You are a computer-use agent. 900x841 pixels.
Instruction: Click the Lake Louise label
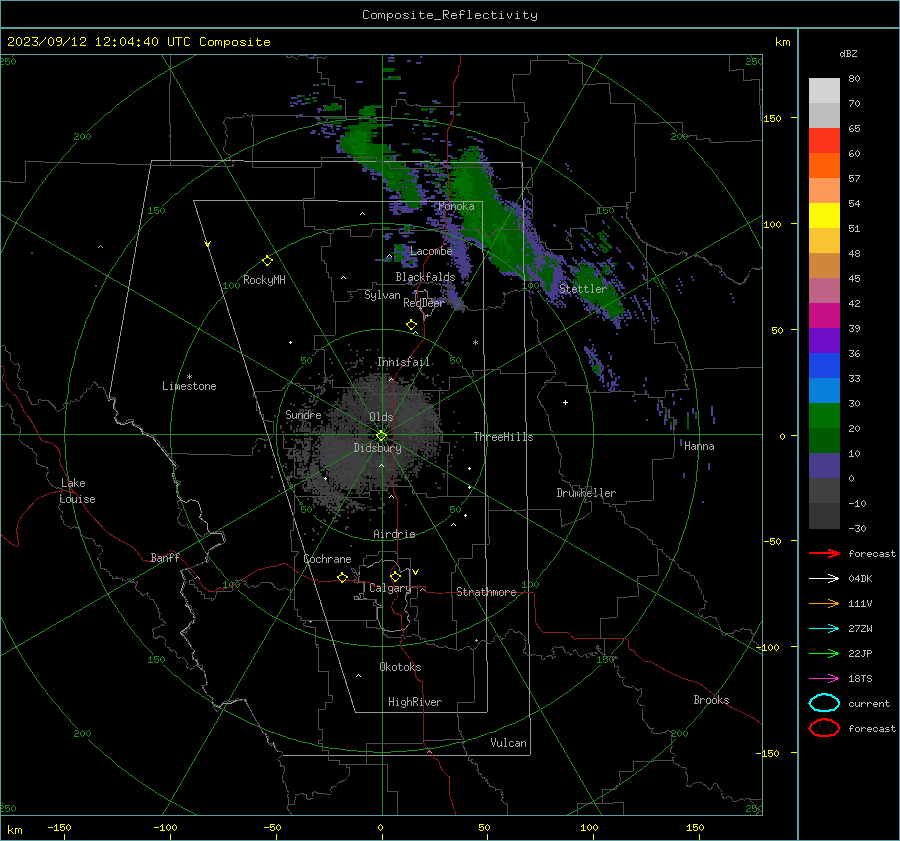tap(77, 491)
